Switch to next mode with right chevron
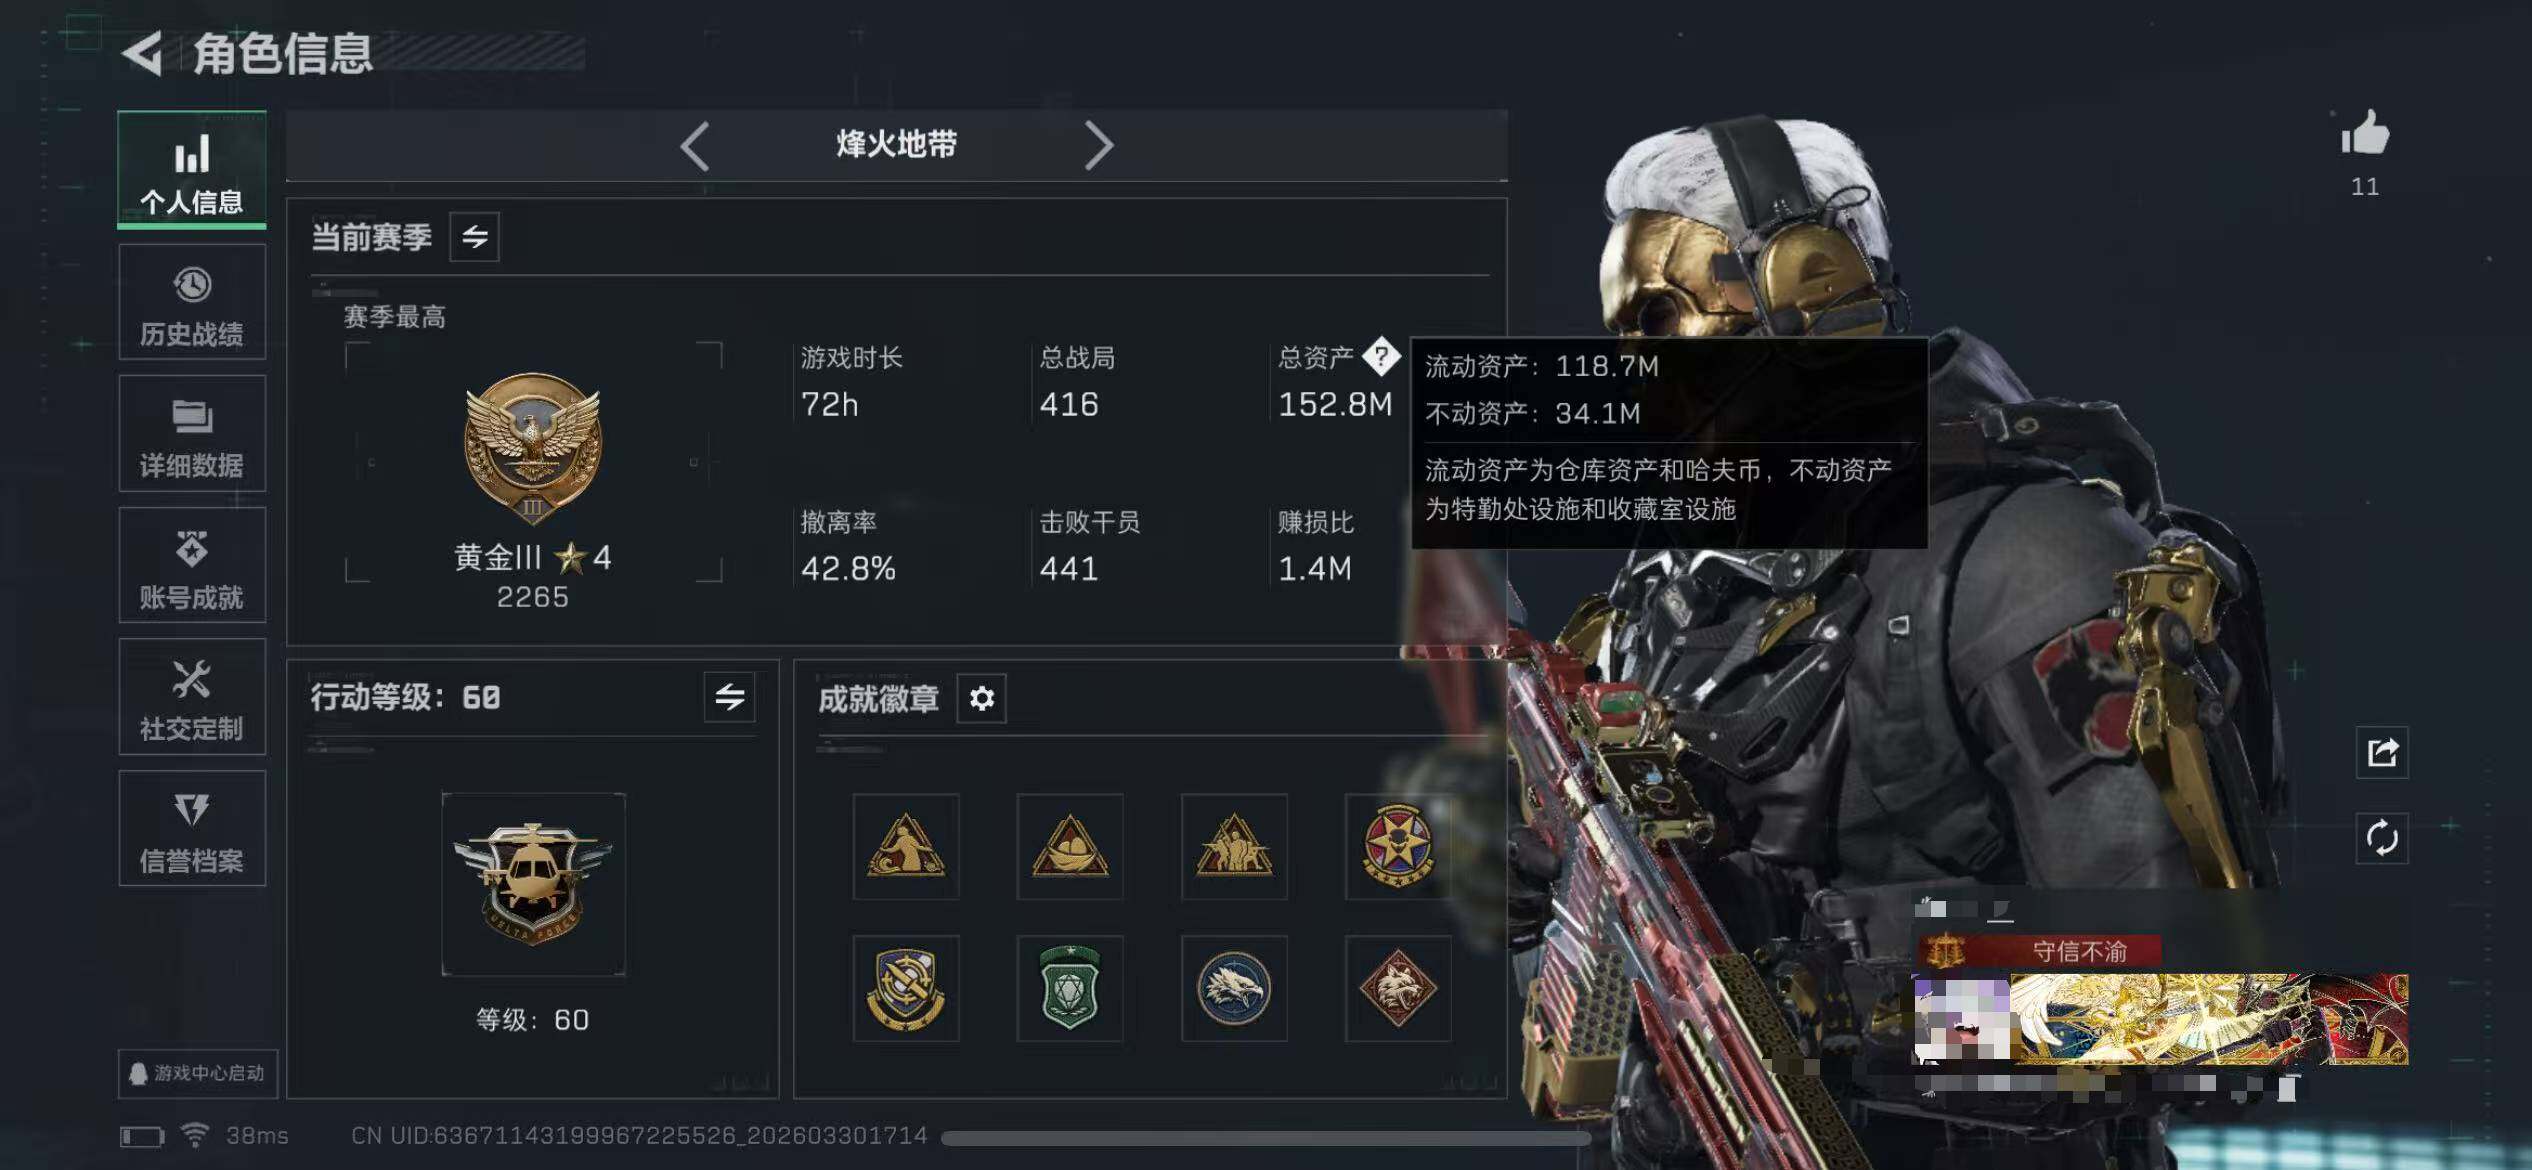 (1098, 146)
